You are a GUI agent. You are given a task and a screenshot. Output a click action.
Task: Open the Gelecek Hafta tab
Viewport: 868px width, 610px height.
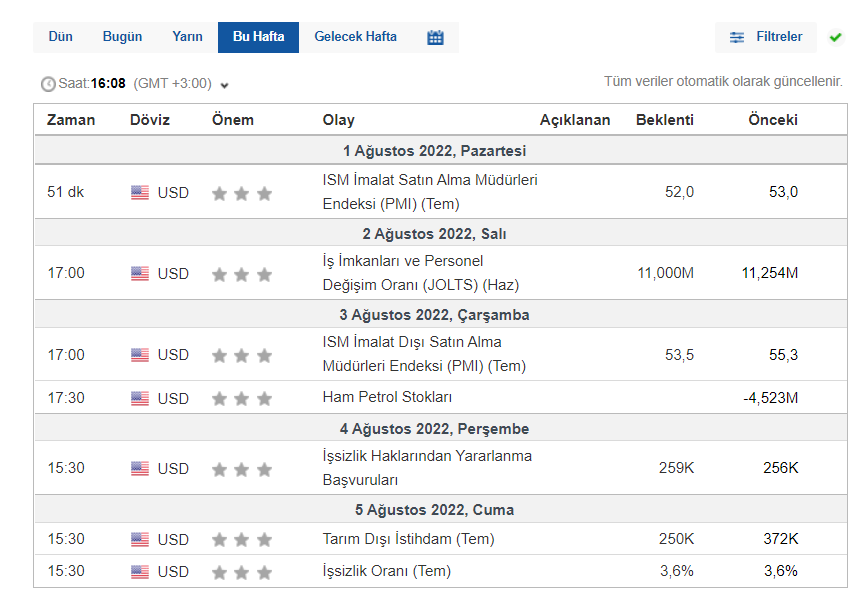(x=355, y=37)
